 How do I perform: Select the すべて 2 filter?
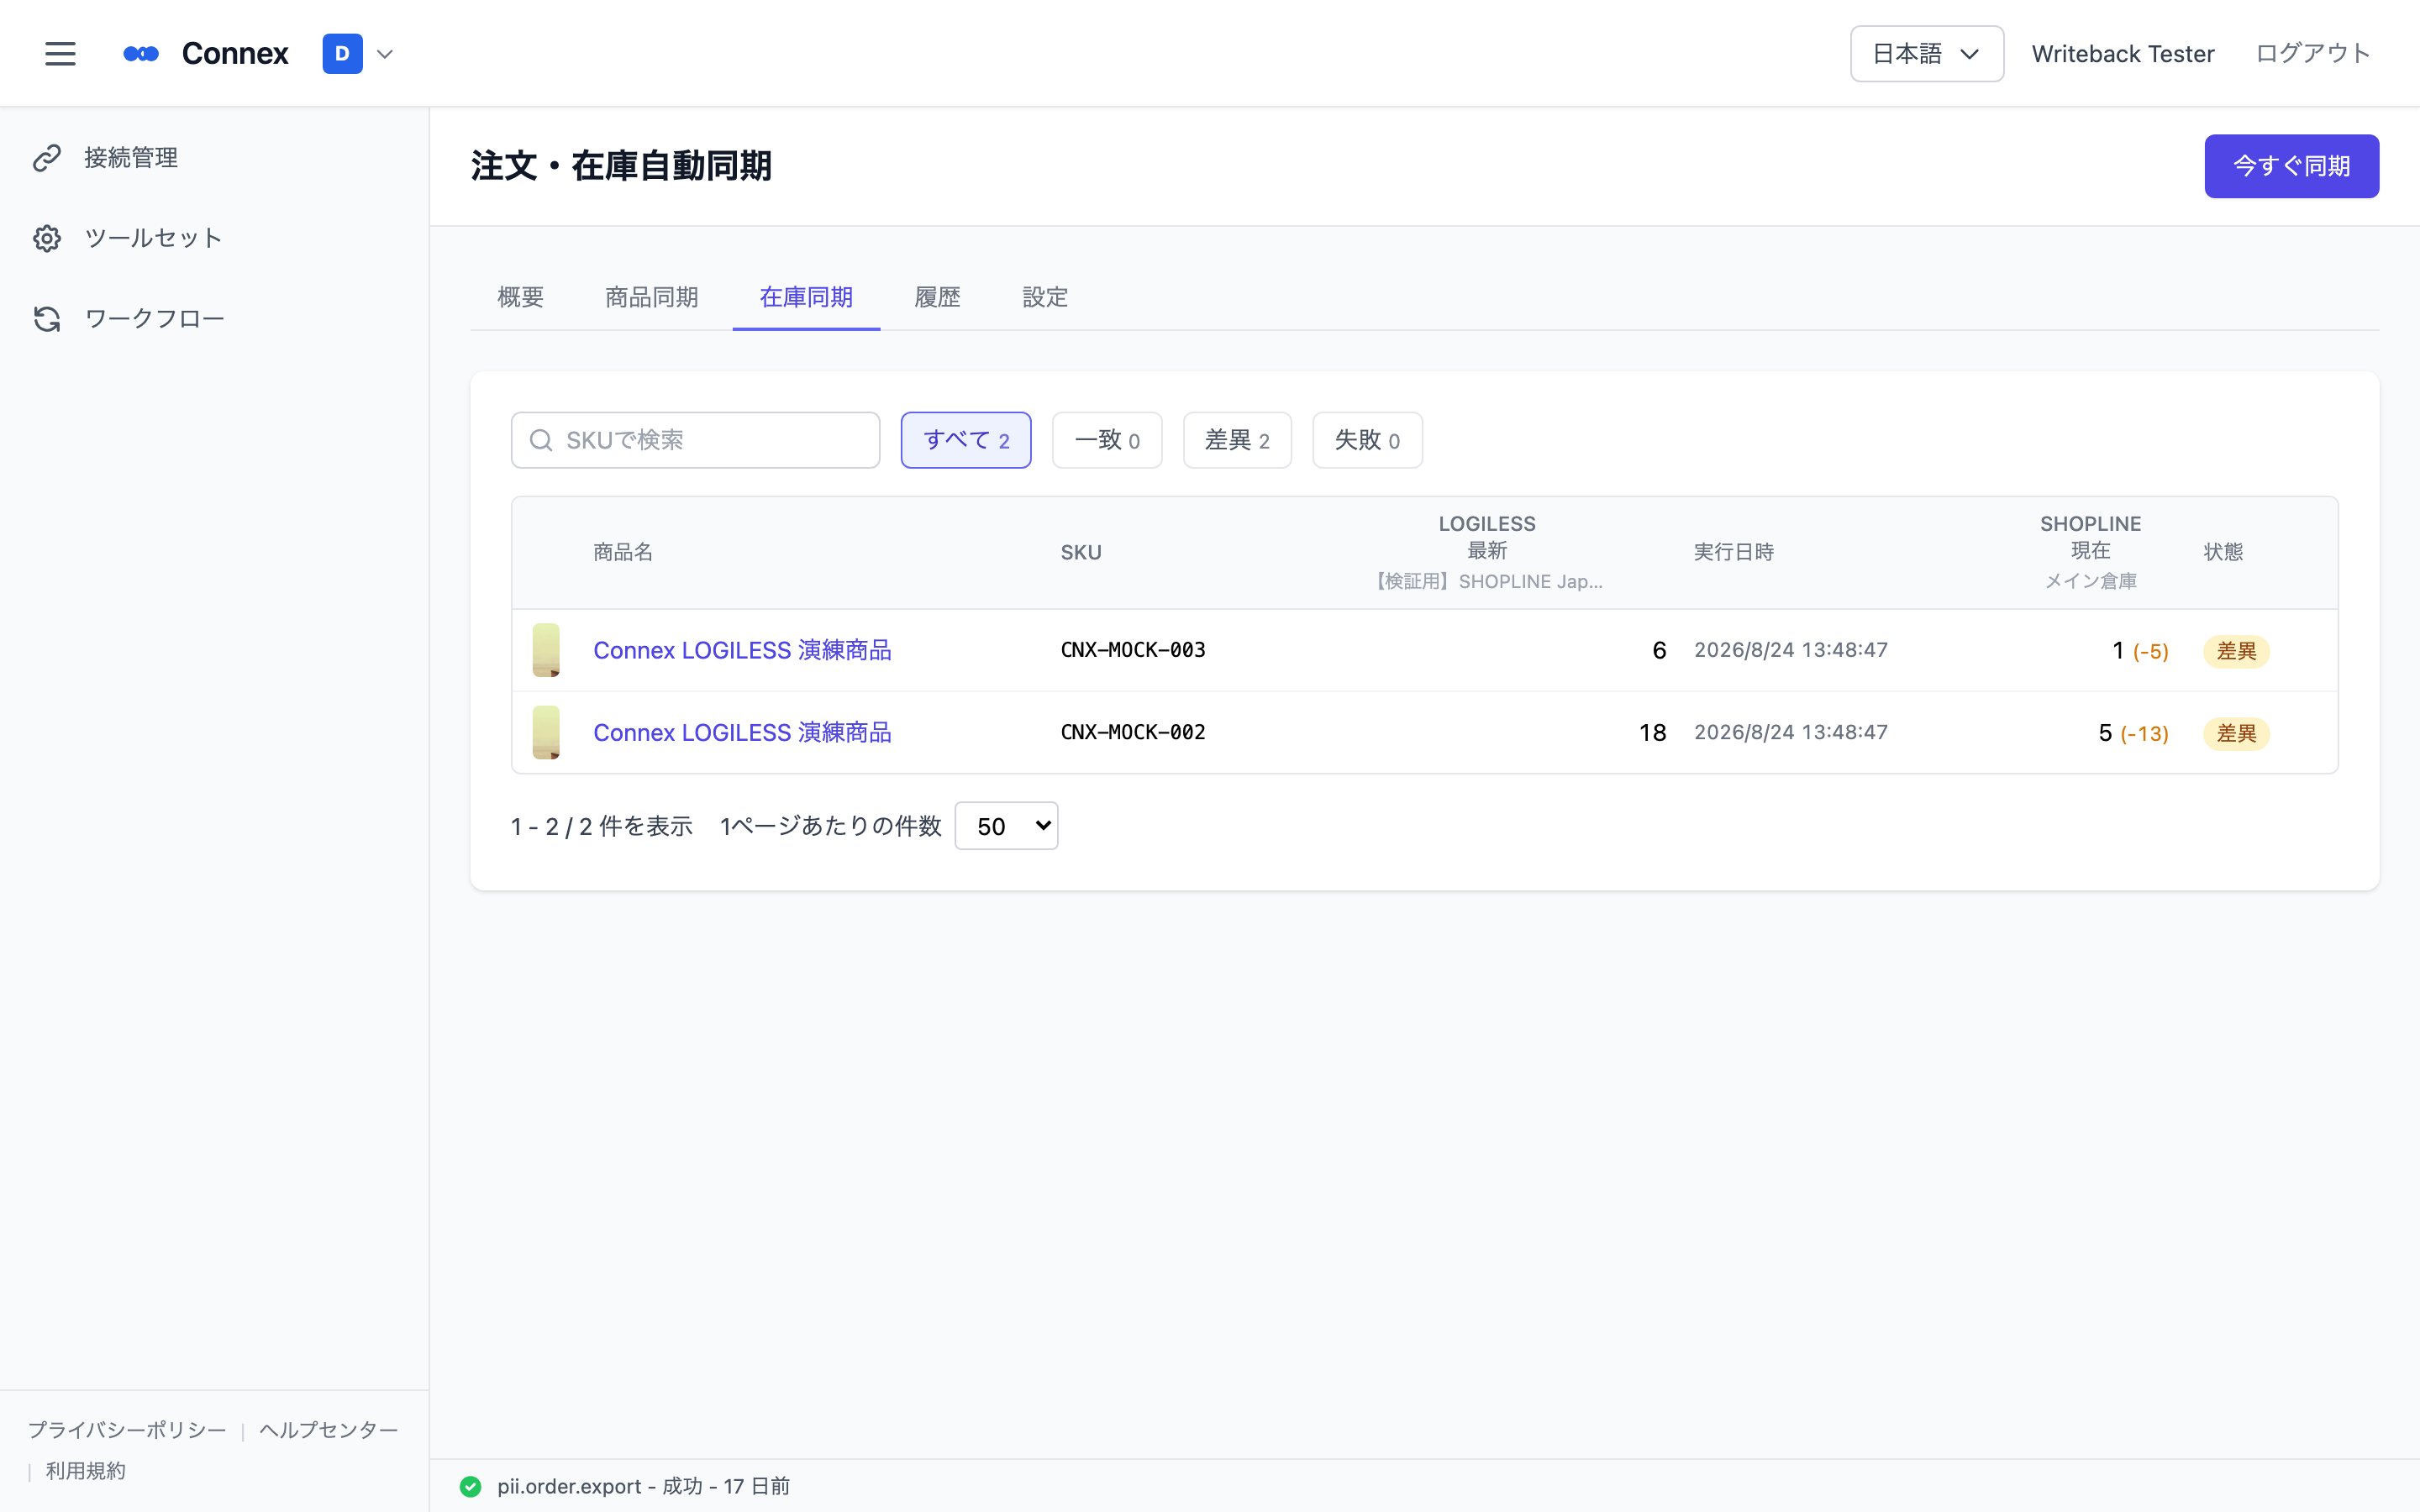coord(966,440)
